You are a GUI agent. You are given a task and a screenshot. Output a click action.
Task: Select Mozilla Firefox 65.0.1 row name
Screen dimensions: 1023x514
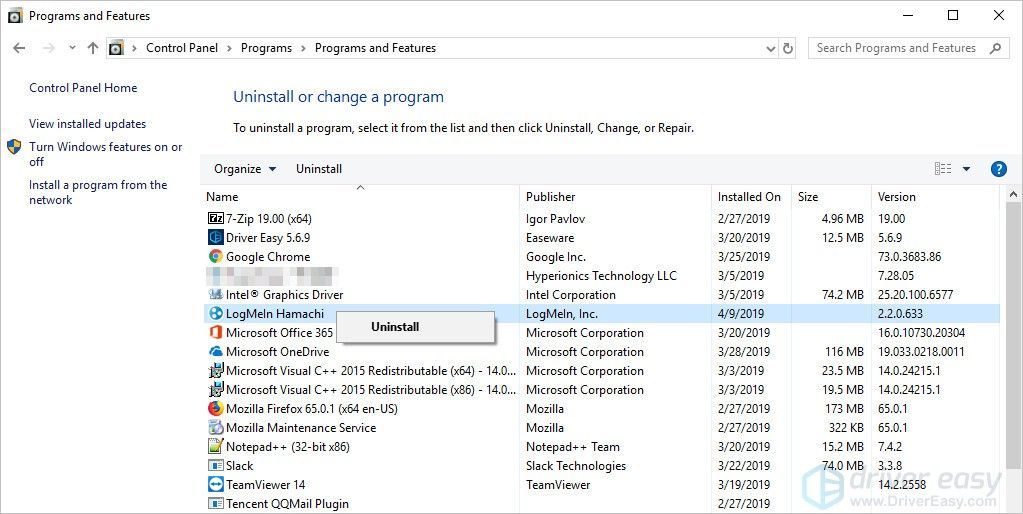312,409
